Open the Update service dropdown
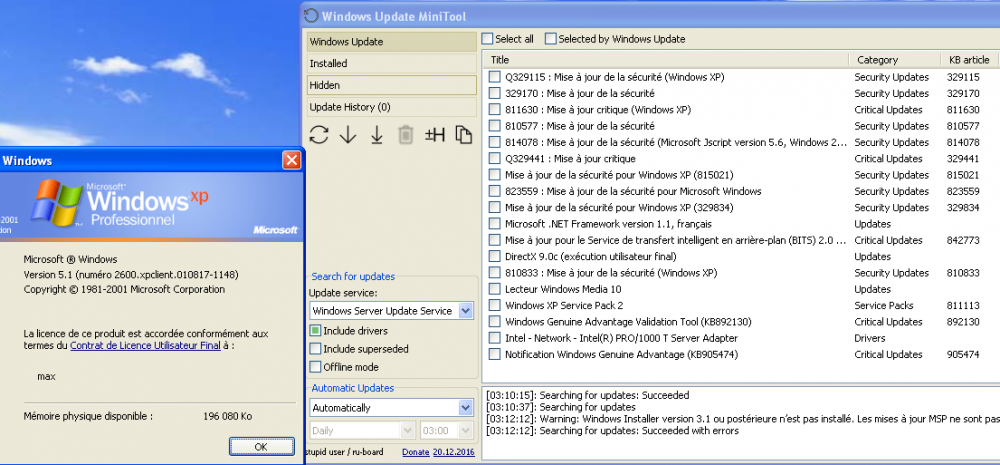Image resolution: width=1000 pixels, height=465 pixels. pos(466,311)
